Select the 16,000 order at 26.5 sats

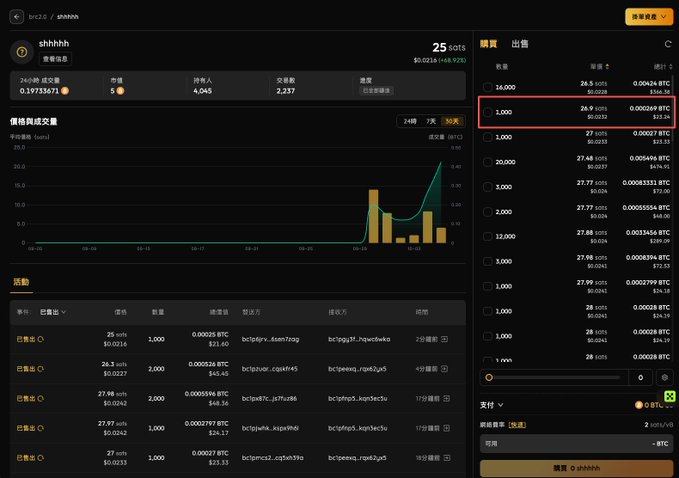[488, 87]
